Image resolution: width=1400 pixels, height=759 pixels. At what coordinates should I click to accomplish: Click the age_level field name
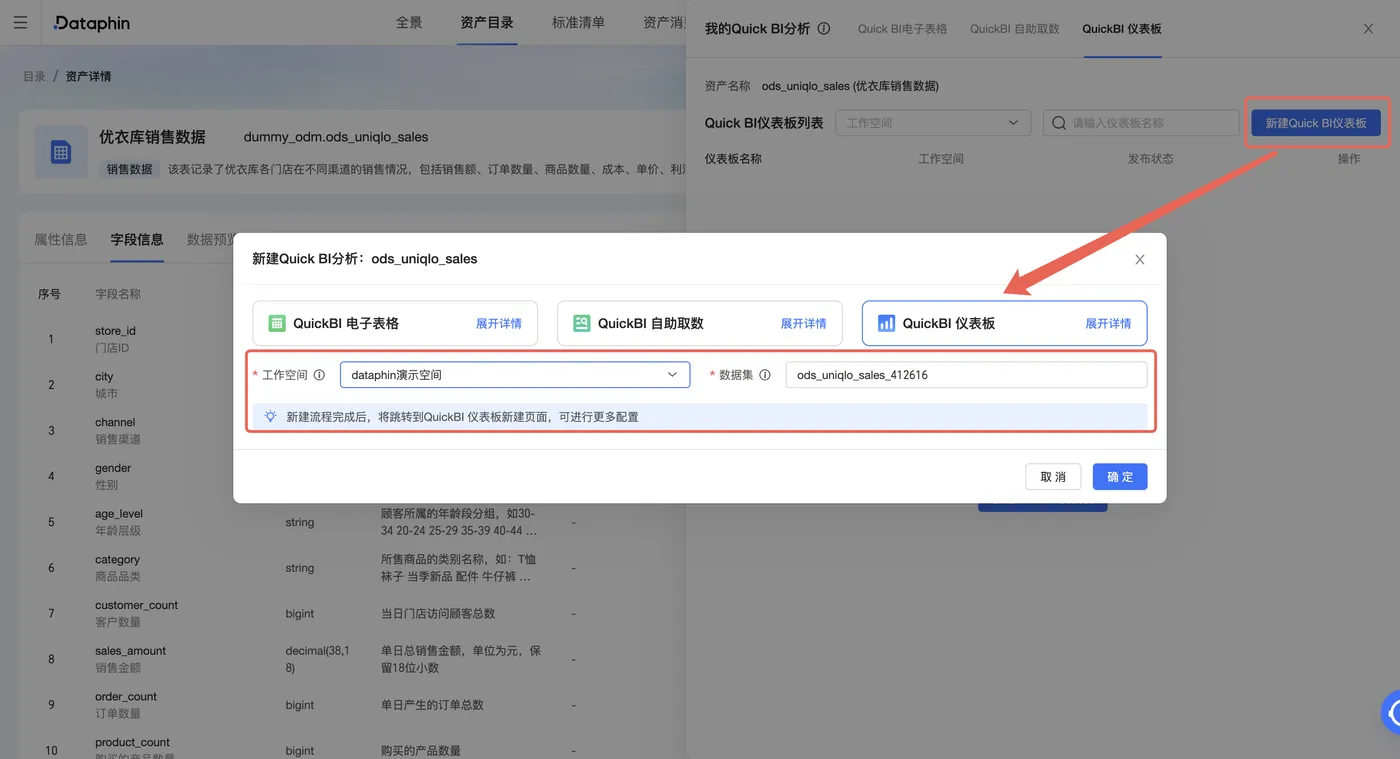click(119, 514)
